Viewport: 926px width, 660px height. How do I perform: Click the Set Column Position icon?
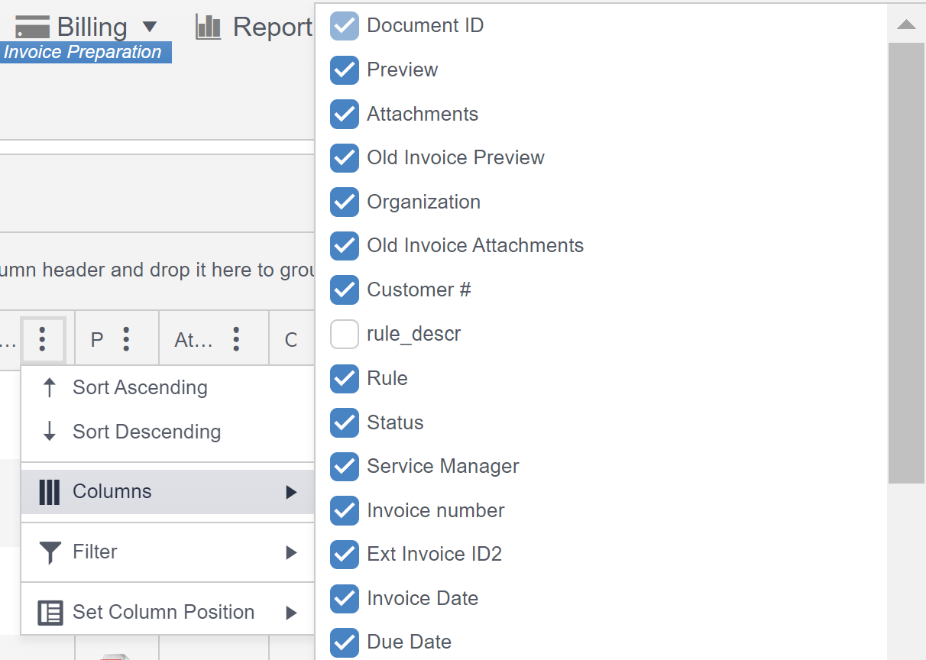click(x=50, y=612)
